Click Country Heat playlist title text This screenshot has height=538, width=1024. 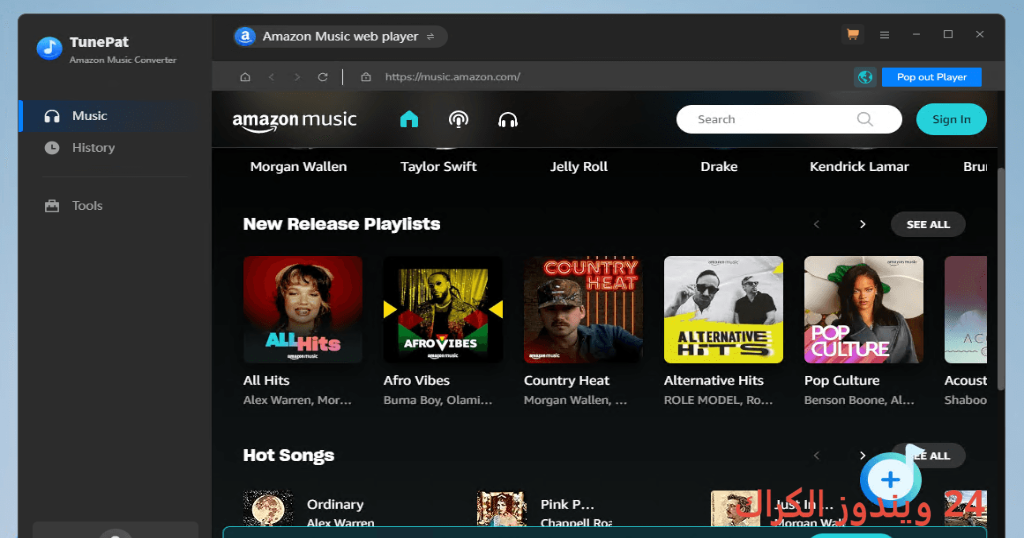coord(566,381)
